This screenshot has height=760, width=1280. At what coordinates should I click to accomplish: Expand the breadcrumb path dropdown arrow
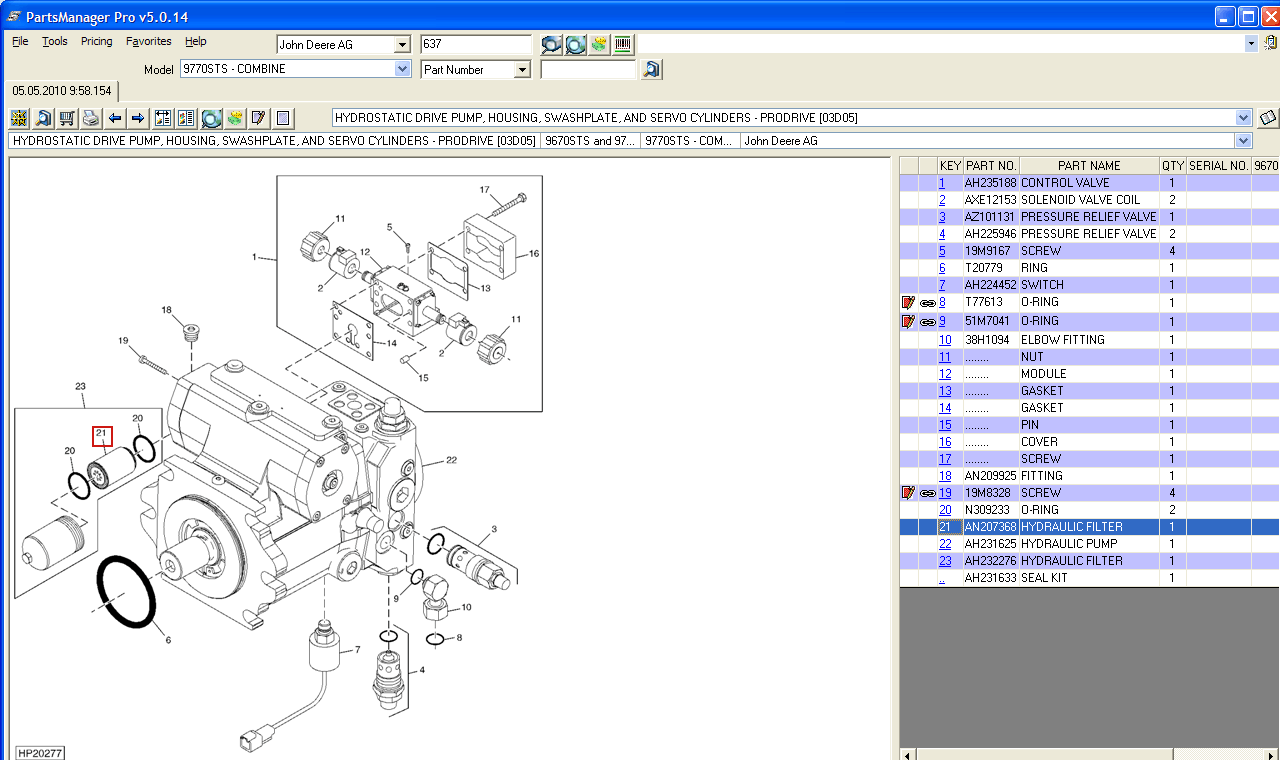click(1244, 141)
